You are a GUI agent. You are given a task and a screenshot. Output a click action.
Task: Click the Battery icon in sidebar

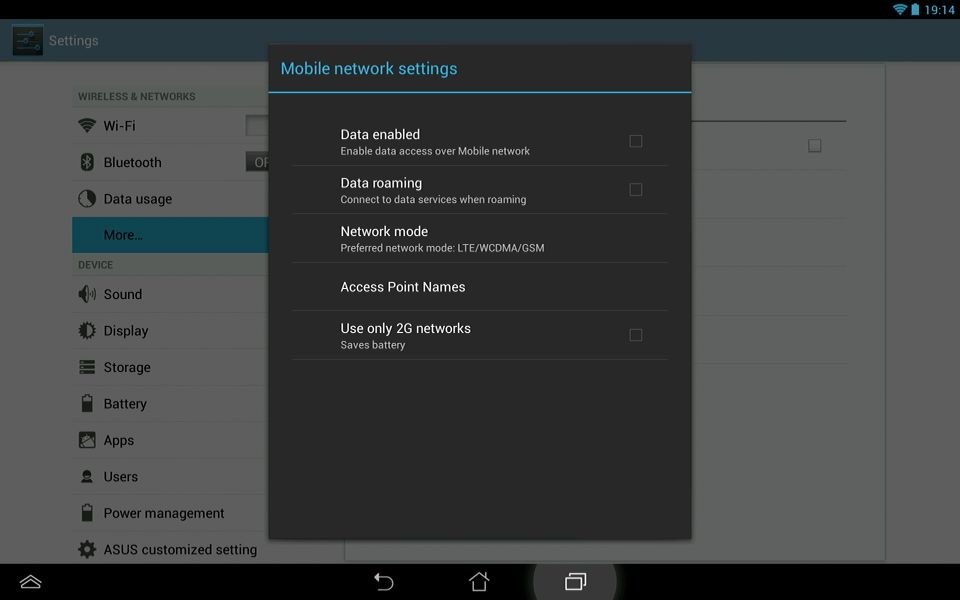(x=87, y=403)
